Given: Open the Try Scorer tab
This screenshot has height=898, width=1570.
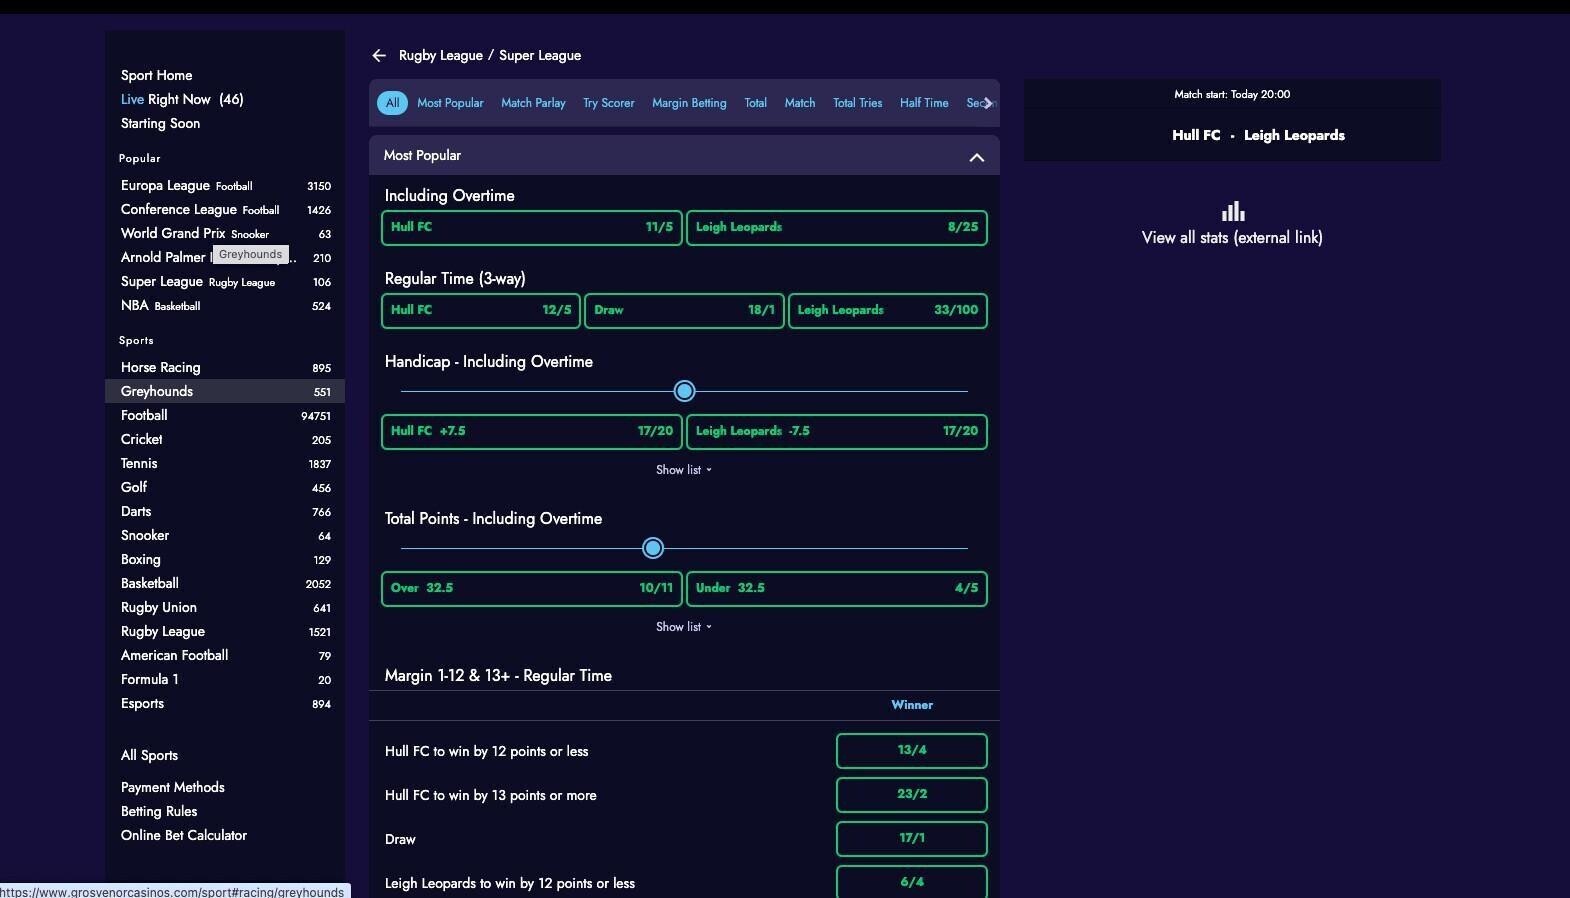Looking at the screenshot, I should point(608,103).
